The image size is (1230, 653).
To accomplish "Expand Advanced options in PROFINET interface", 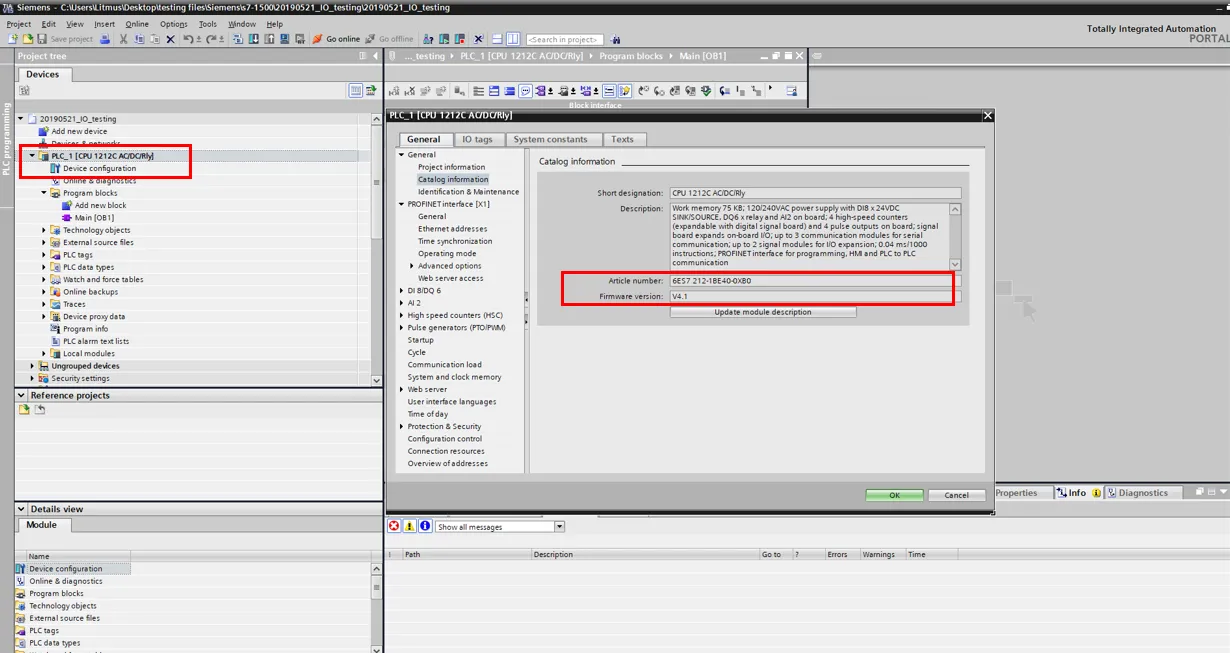I will 412,266.
